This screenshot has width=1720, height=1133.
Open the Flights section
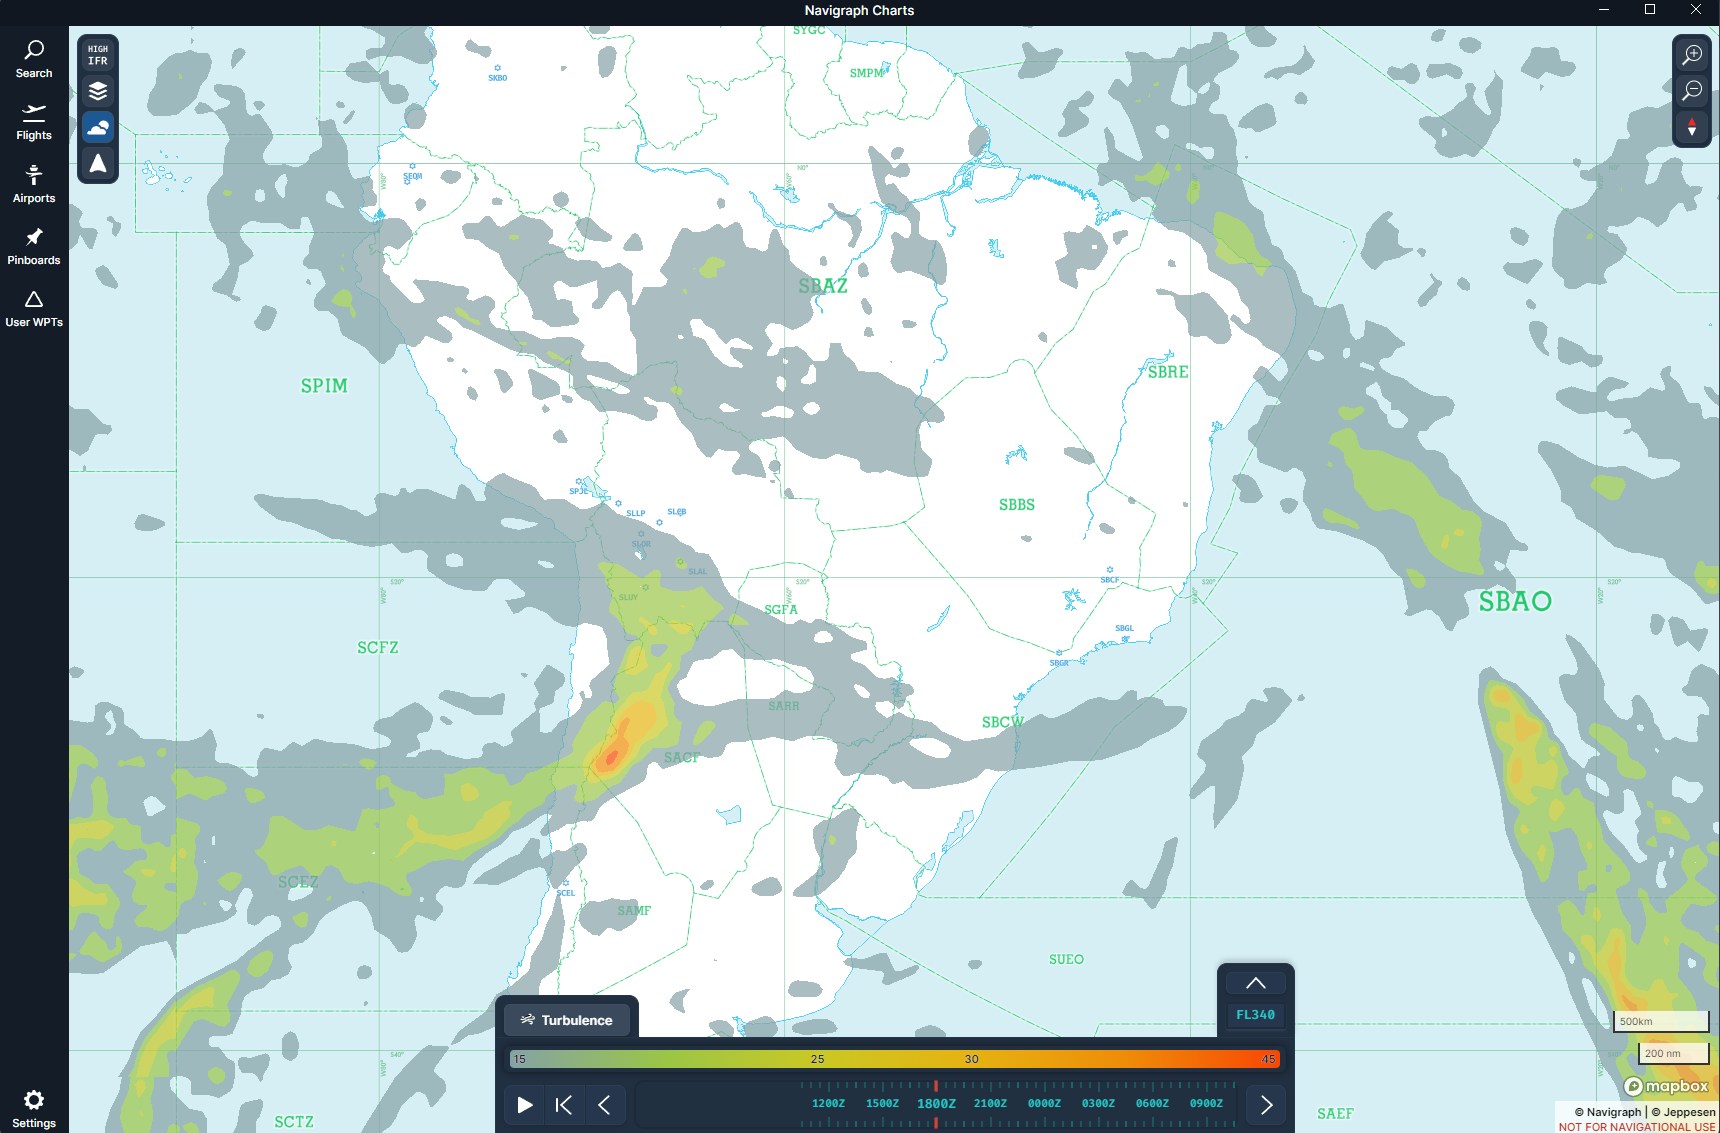click(x=34, y=122)
